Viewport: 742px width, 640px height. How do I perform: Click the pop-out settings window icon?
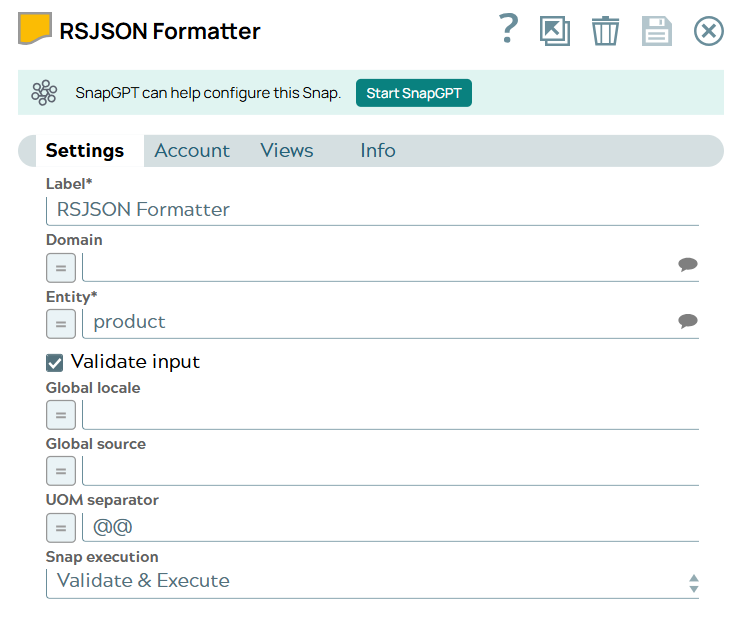click(x=554, y=31)
